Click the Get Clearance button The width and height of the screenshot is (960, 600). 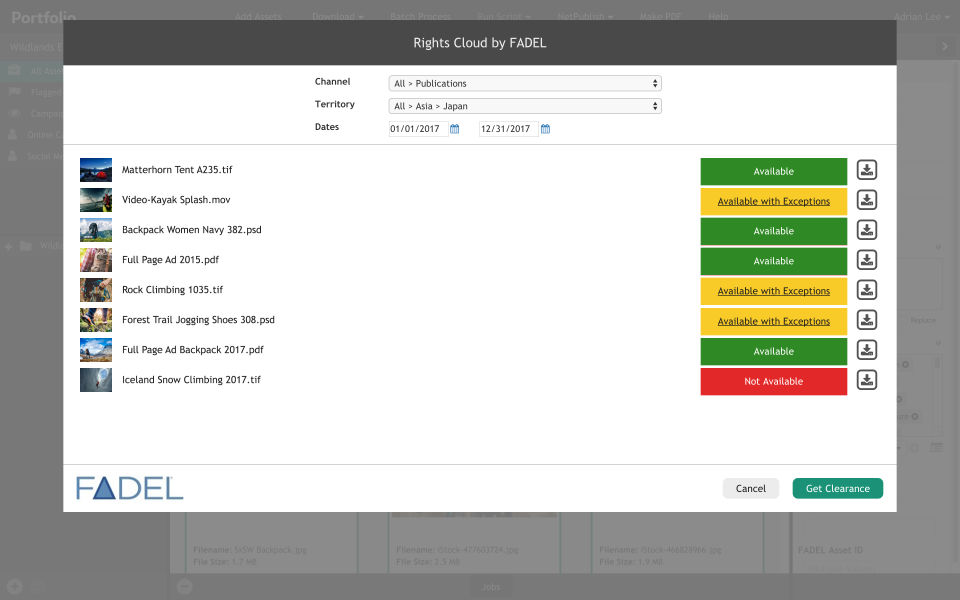838,489
